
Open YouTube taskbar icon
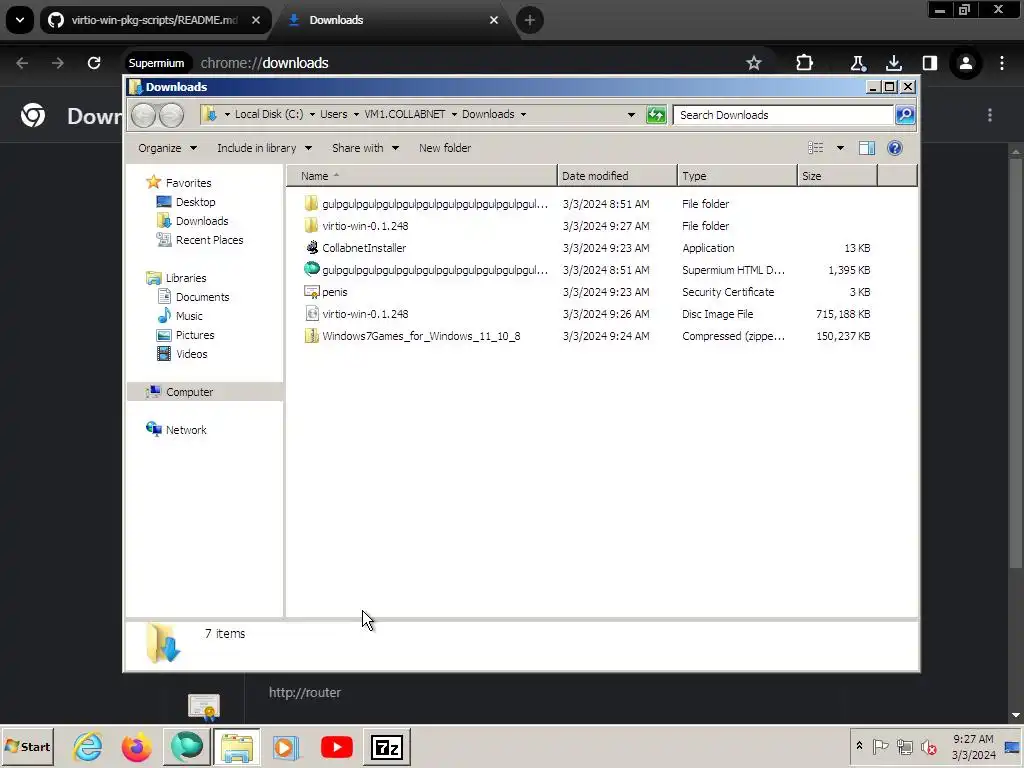point(336,747)
